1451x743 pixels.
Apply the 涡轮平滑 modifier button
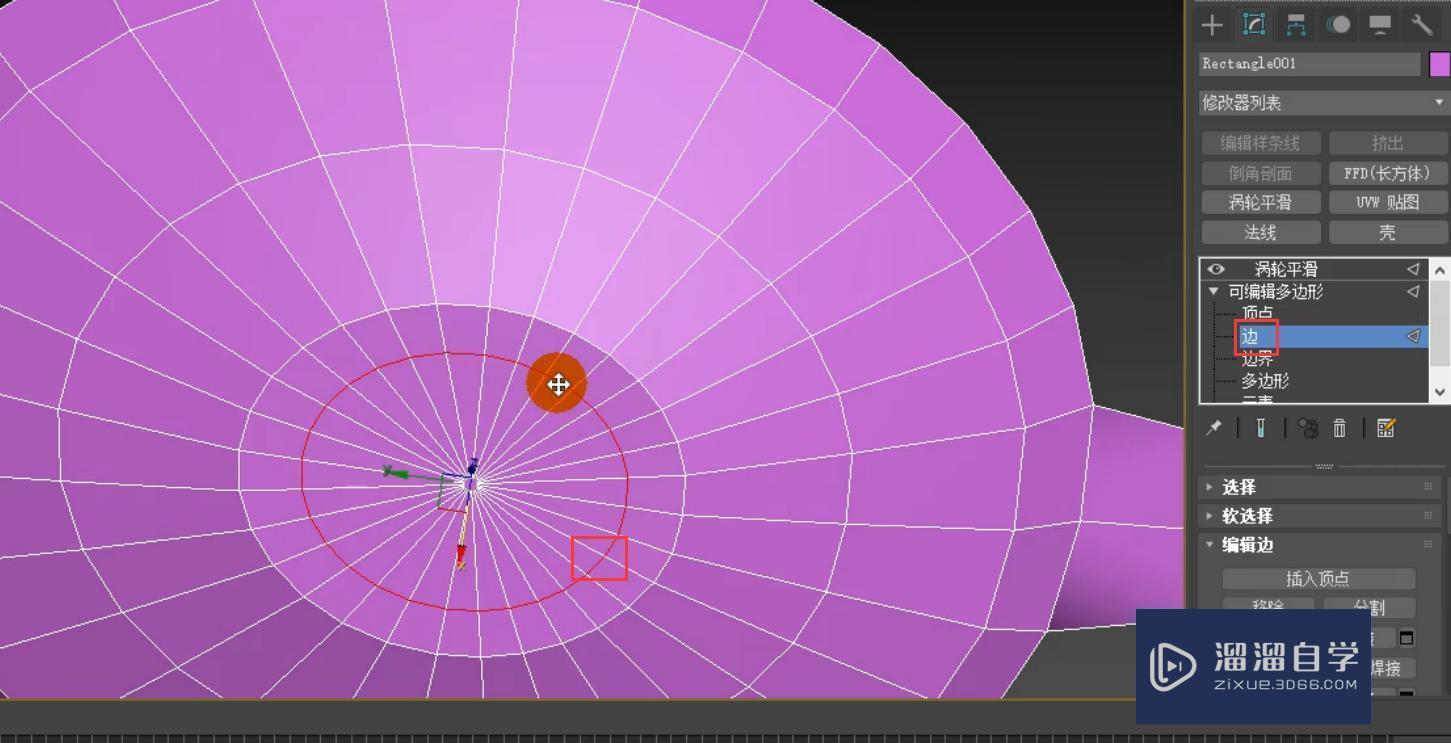(1260, 202)
